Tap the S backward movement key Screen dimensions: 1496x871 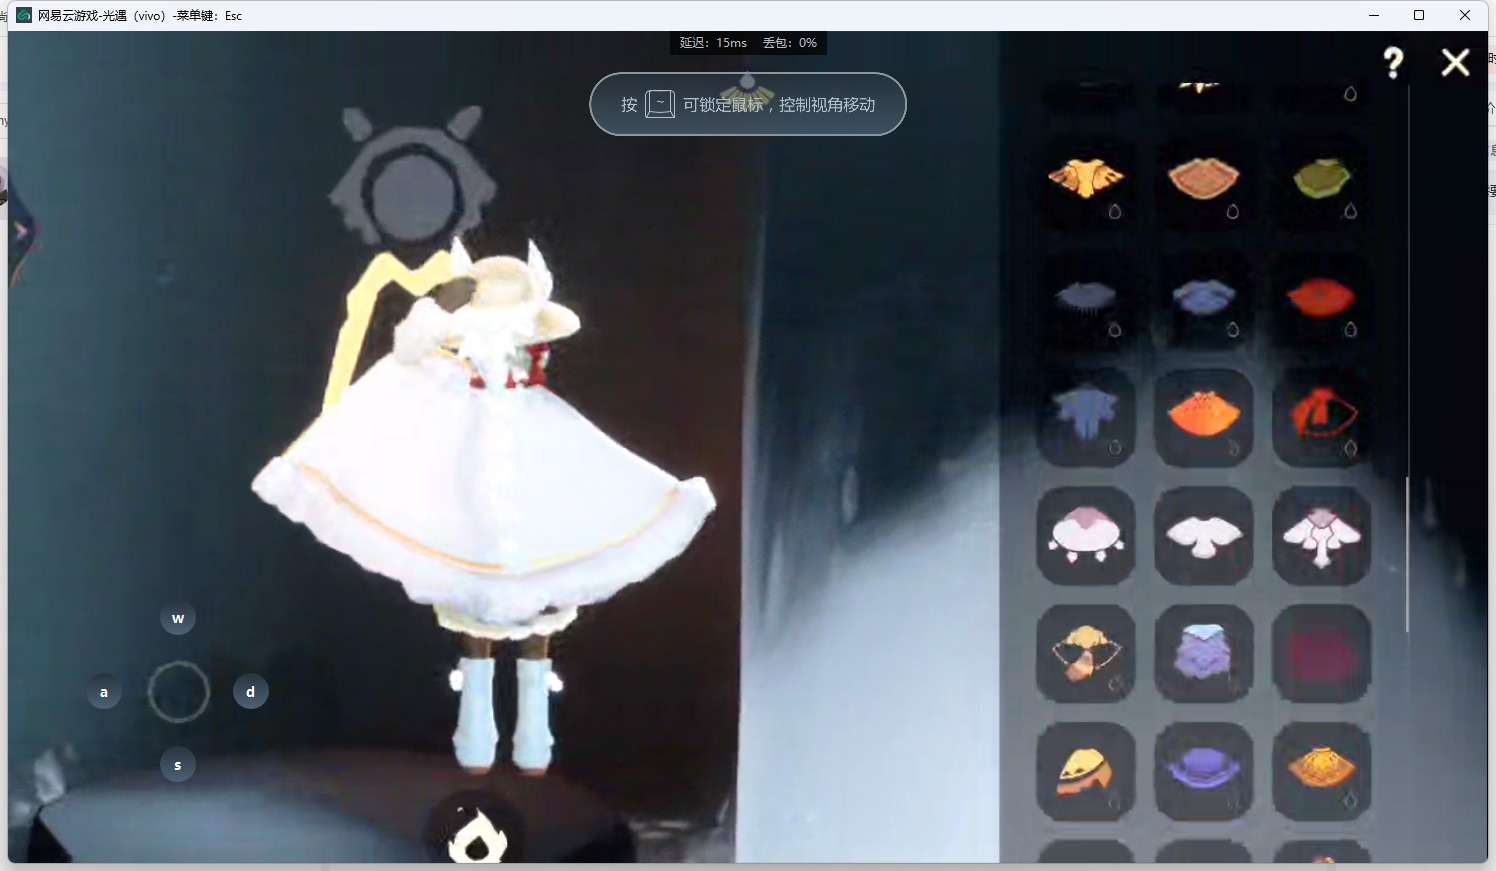pos(178,765)
